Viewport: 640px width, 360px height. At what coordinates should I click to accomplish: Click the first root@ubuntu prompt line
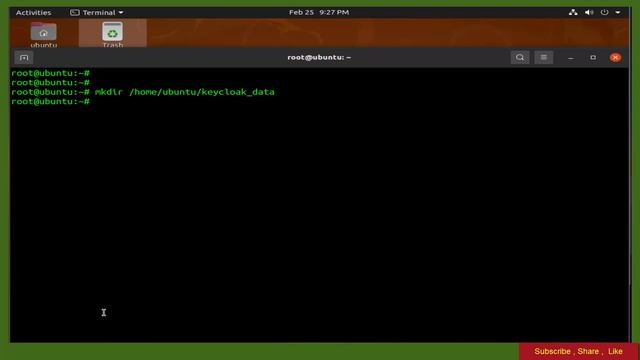point(50,73)
